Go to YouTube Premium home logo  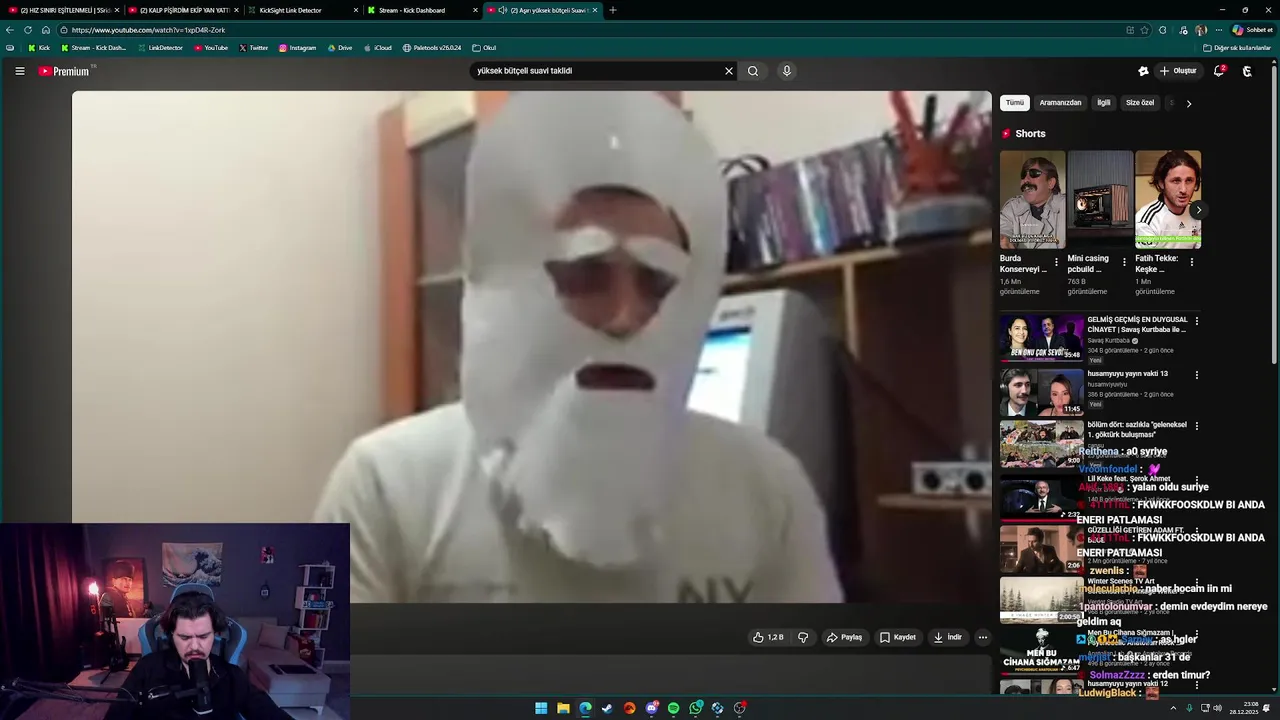66,71
